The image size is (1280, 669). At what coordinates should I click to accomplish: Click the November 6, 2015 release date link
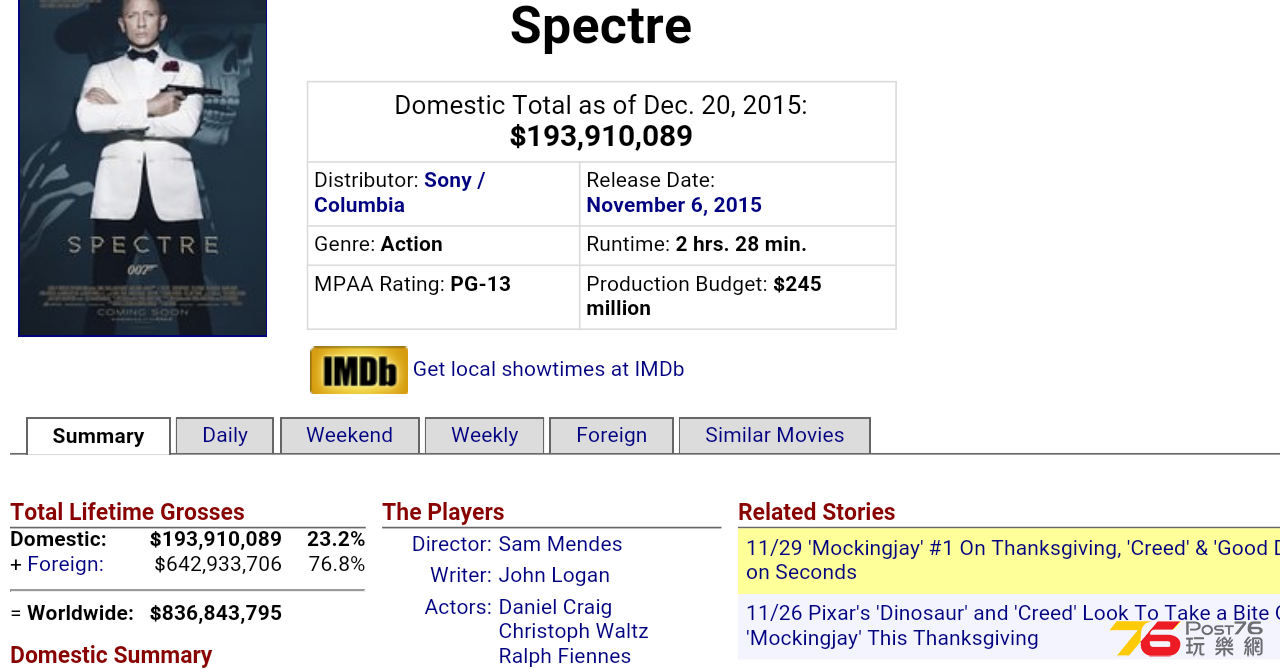[674, 205]
